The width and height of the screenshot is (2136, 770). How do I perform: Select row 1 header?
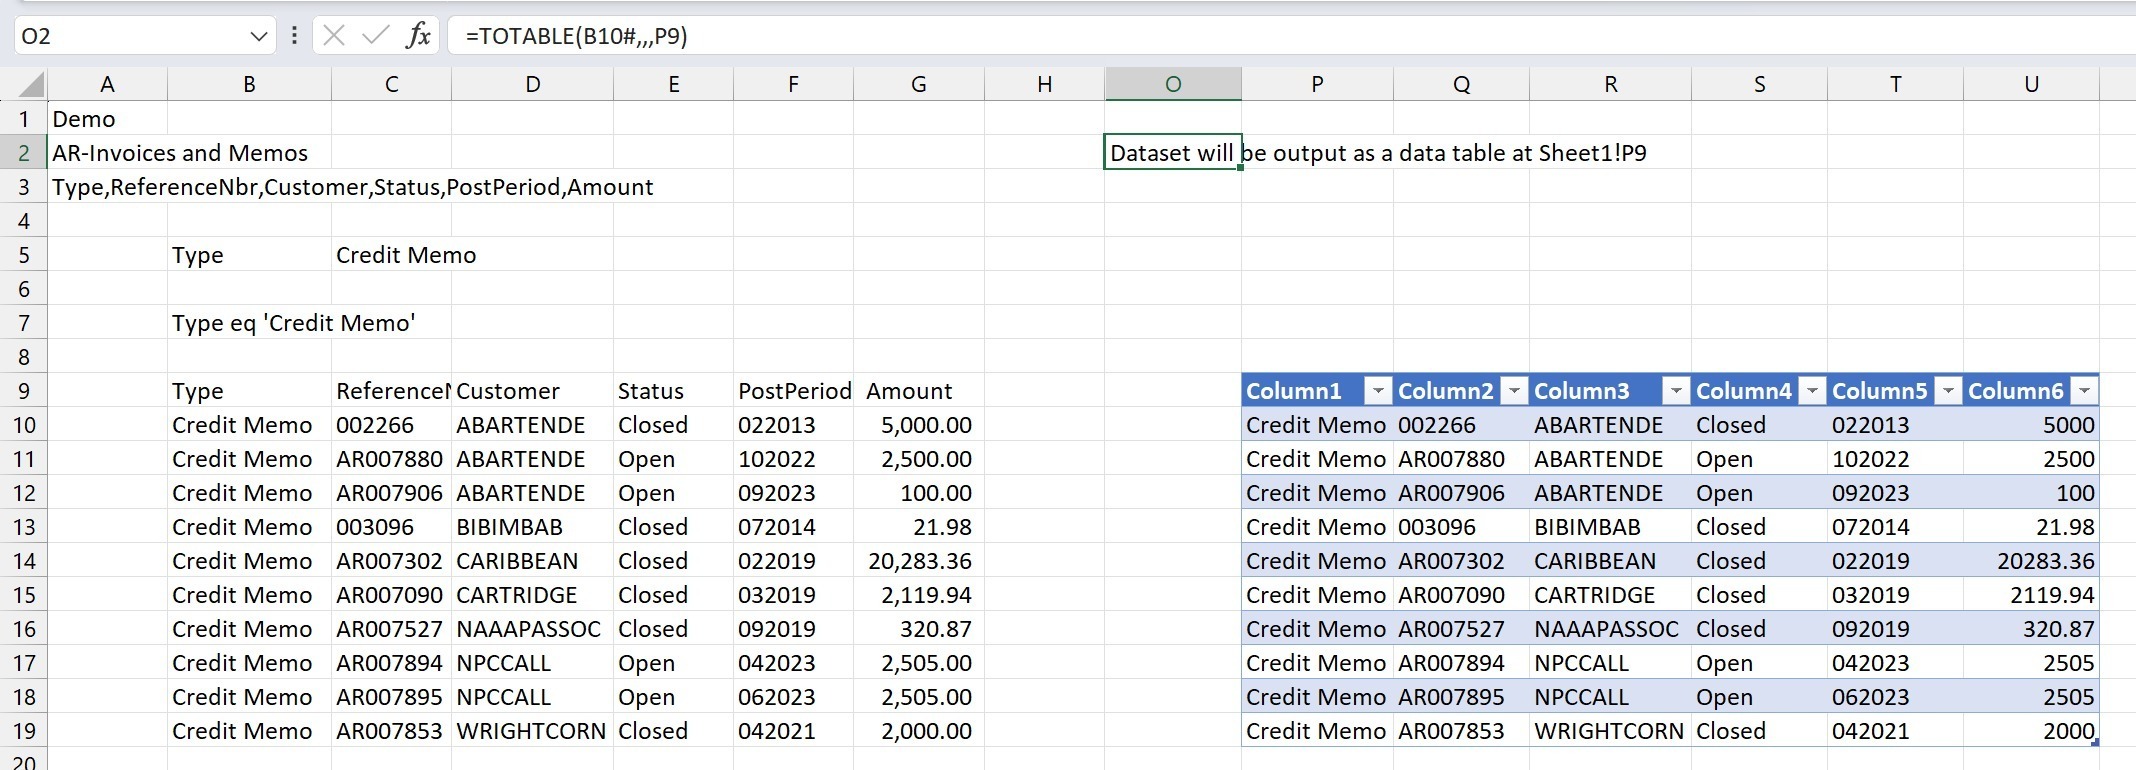24,119
